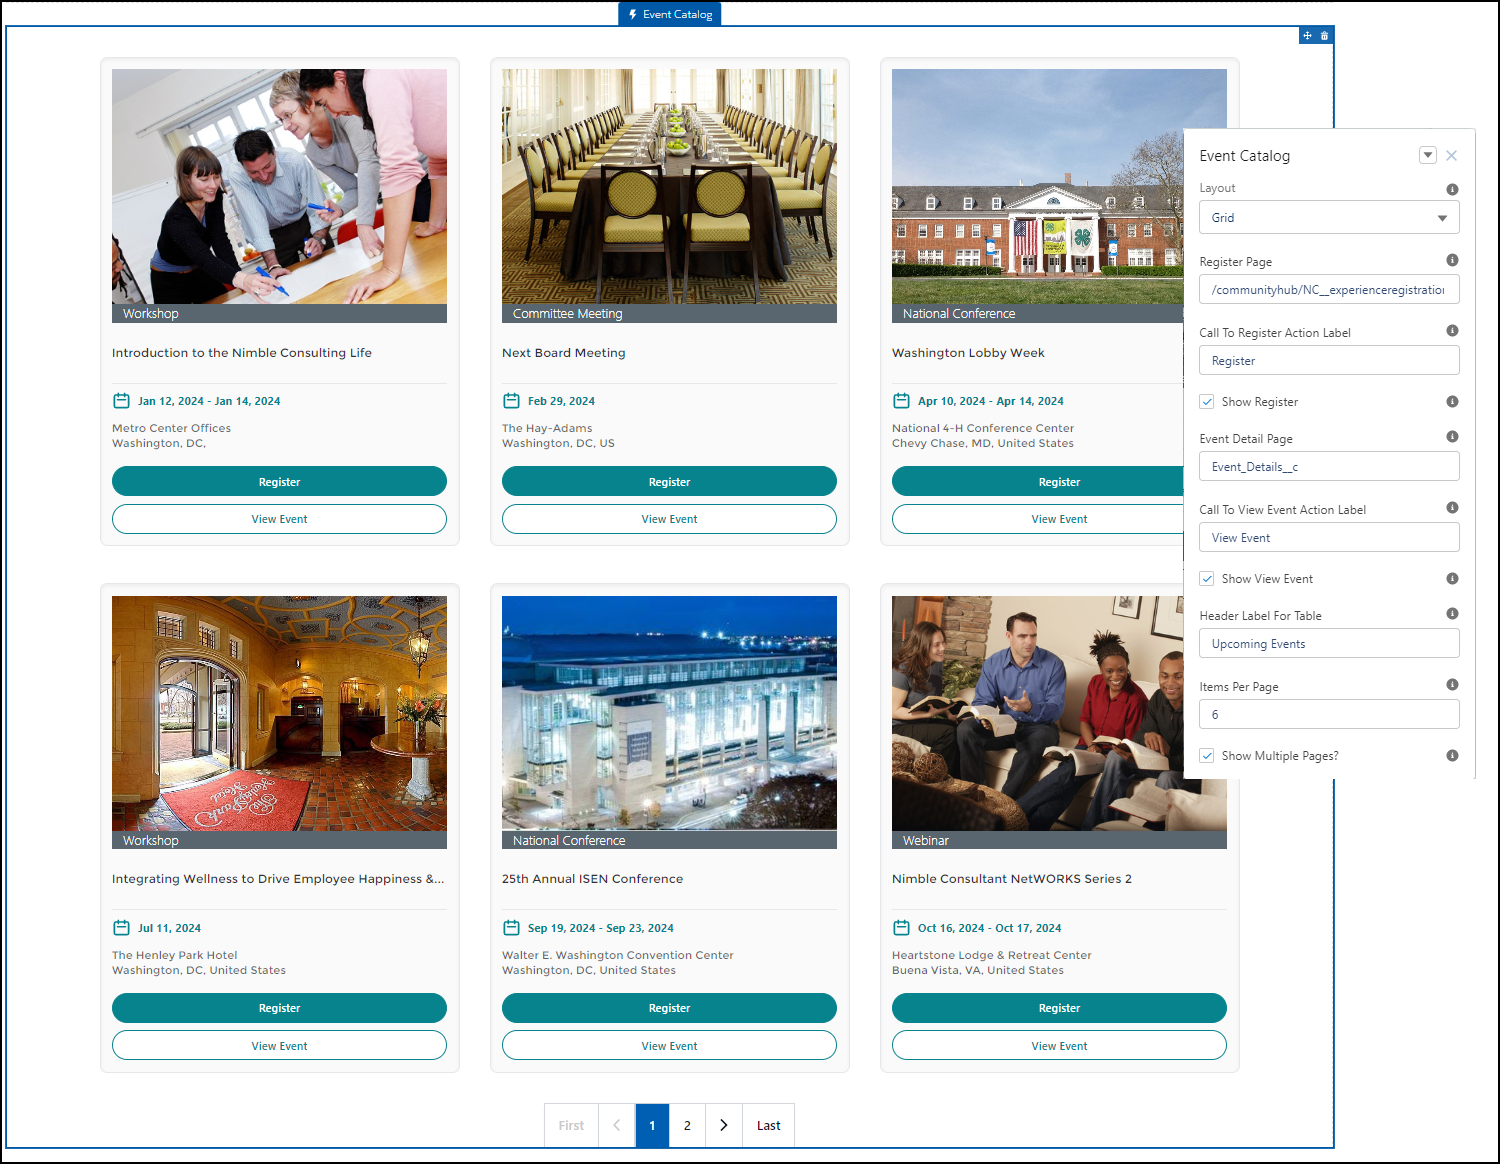Expand the Event Catalog panel options menu
The width and height of the screenshot is (1500, 1164).
click(1428, 155)
